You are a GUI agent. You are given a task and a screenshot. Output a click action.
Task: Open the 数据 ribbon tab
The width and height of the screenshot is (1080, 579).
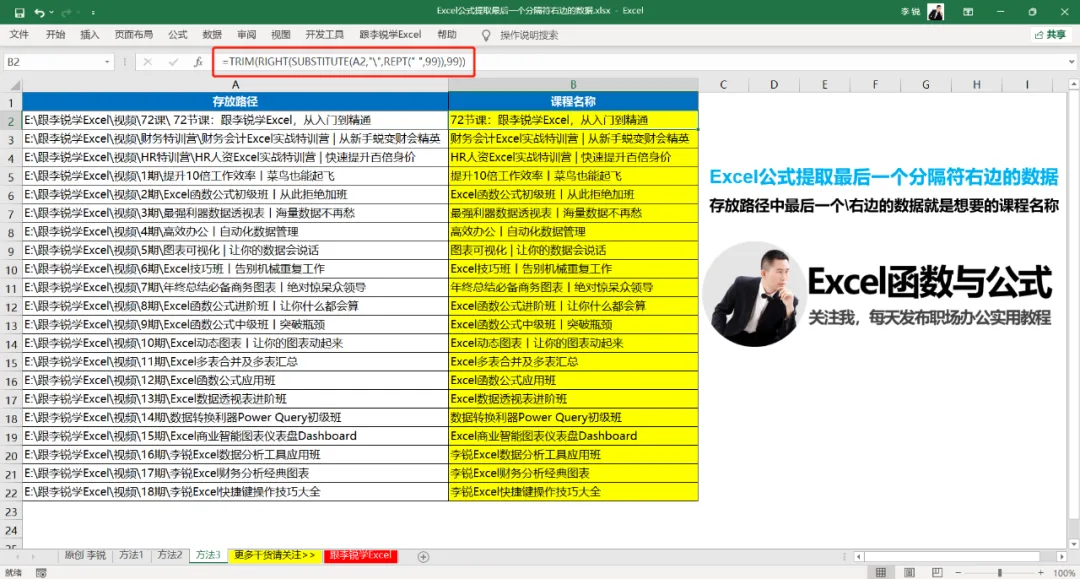coord(211,34)
